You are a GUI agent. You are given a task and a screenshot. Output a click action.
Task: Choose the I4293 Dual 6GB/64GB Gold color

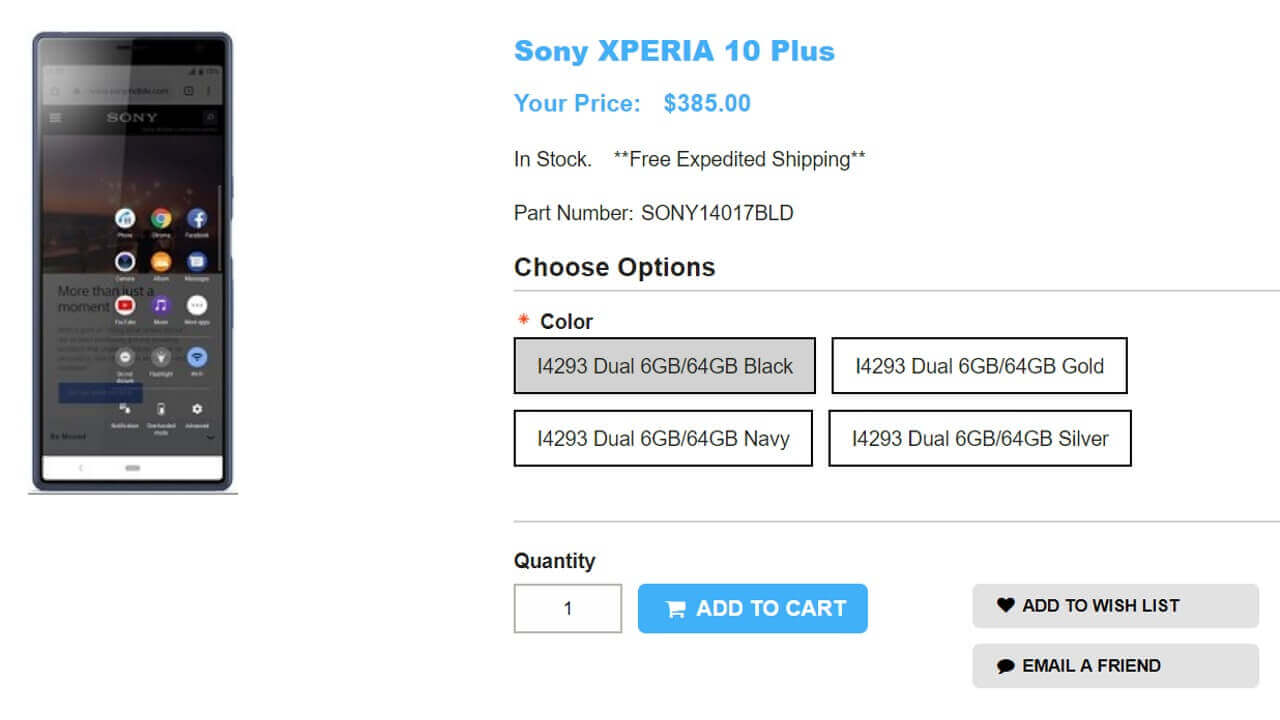[x=979, y=366]
